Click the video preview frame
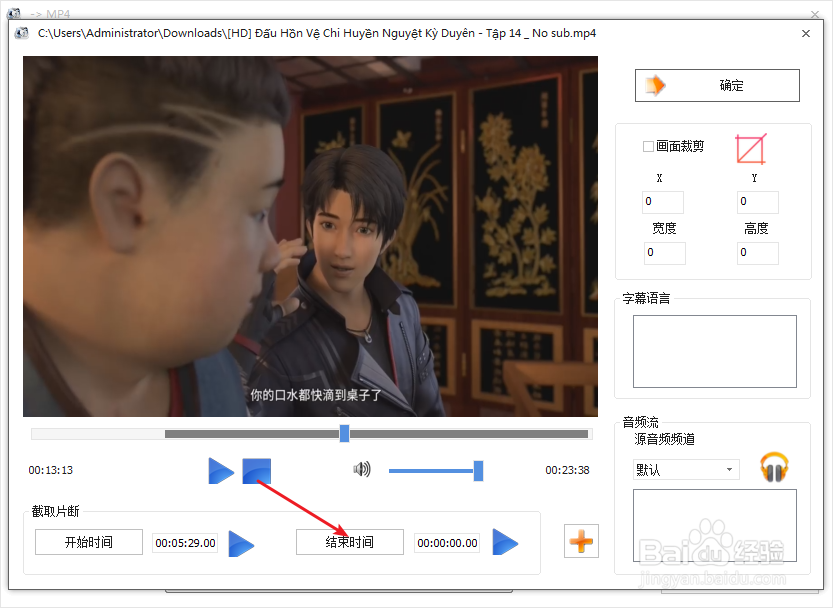This screenshot has width=833, height=608. click(x=310, y=236)
